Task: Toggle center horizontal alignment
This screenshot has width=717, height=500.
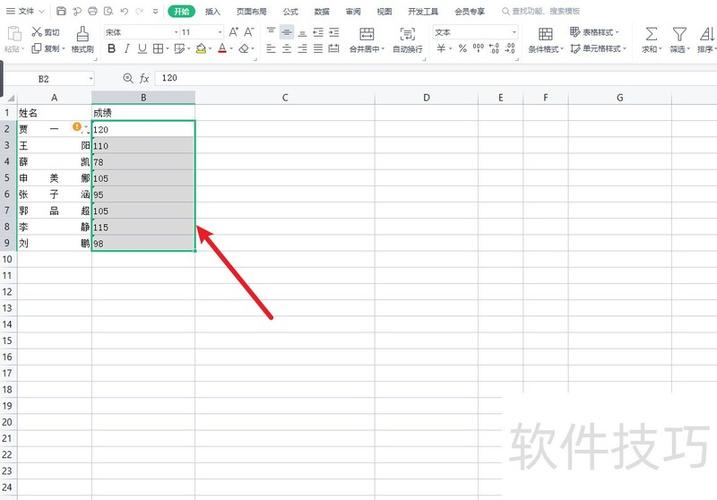Action: (x=287, y=48)
